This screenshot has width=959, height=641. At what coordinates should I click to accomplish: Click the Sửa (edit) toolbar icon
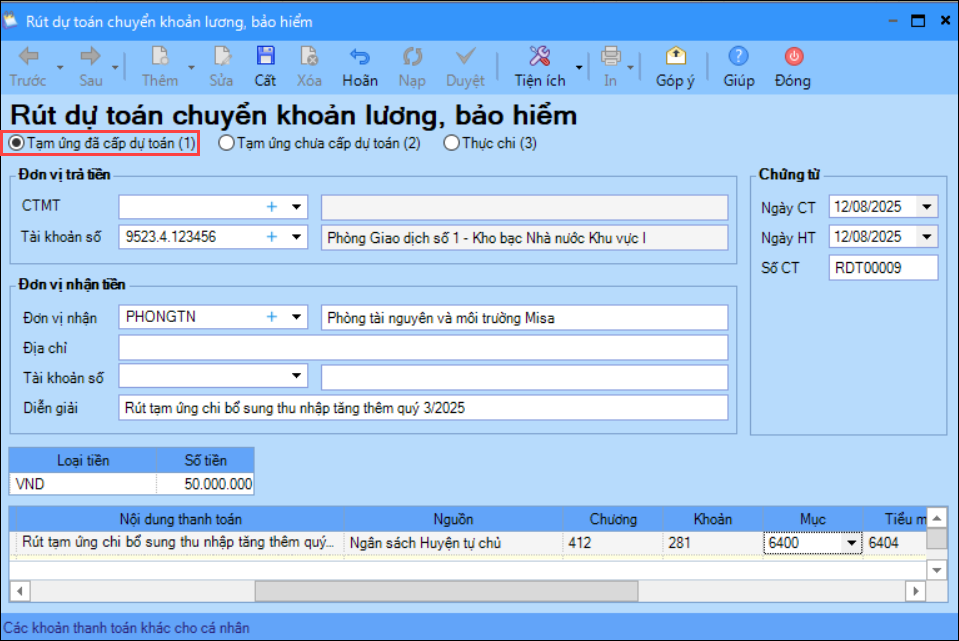[221, 56]
